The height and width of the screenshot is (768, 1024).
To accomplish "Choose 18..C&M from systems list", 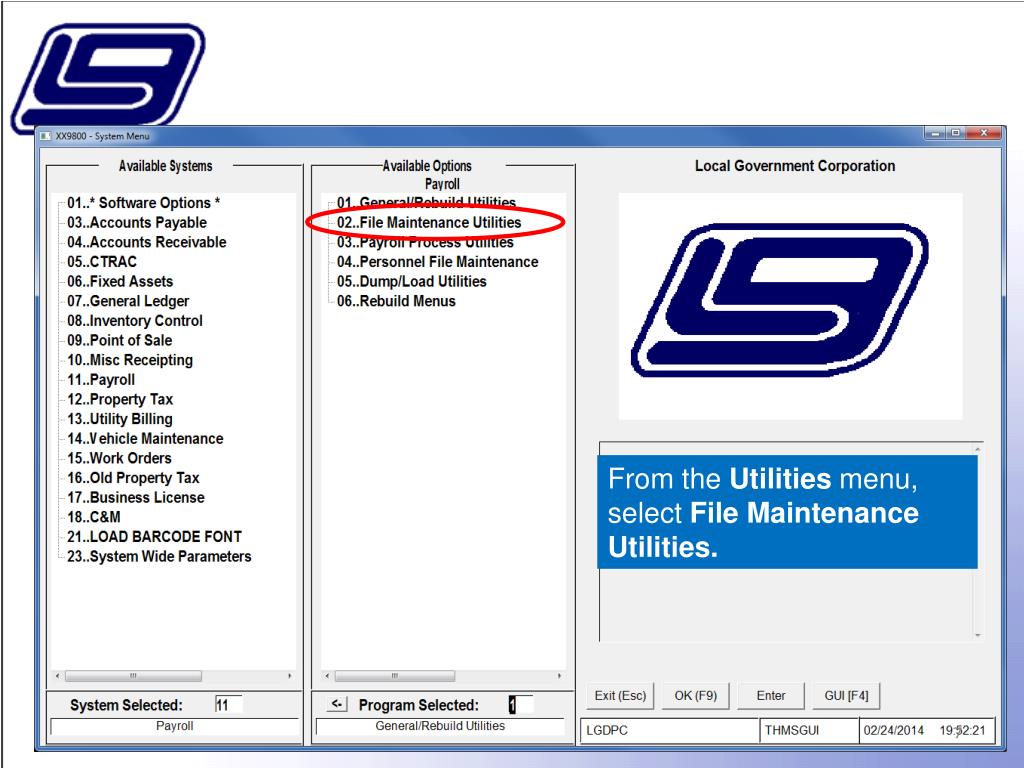I will pyautogui.click(x=93, y=517).
